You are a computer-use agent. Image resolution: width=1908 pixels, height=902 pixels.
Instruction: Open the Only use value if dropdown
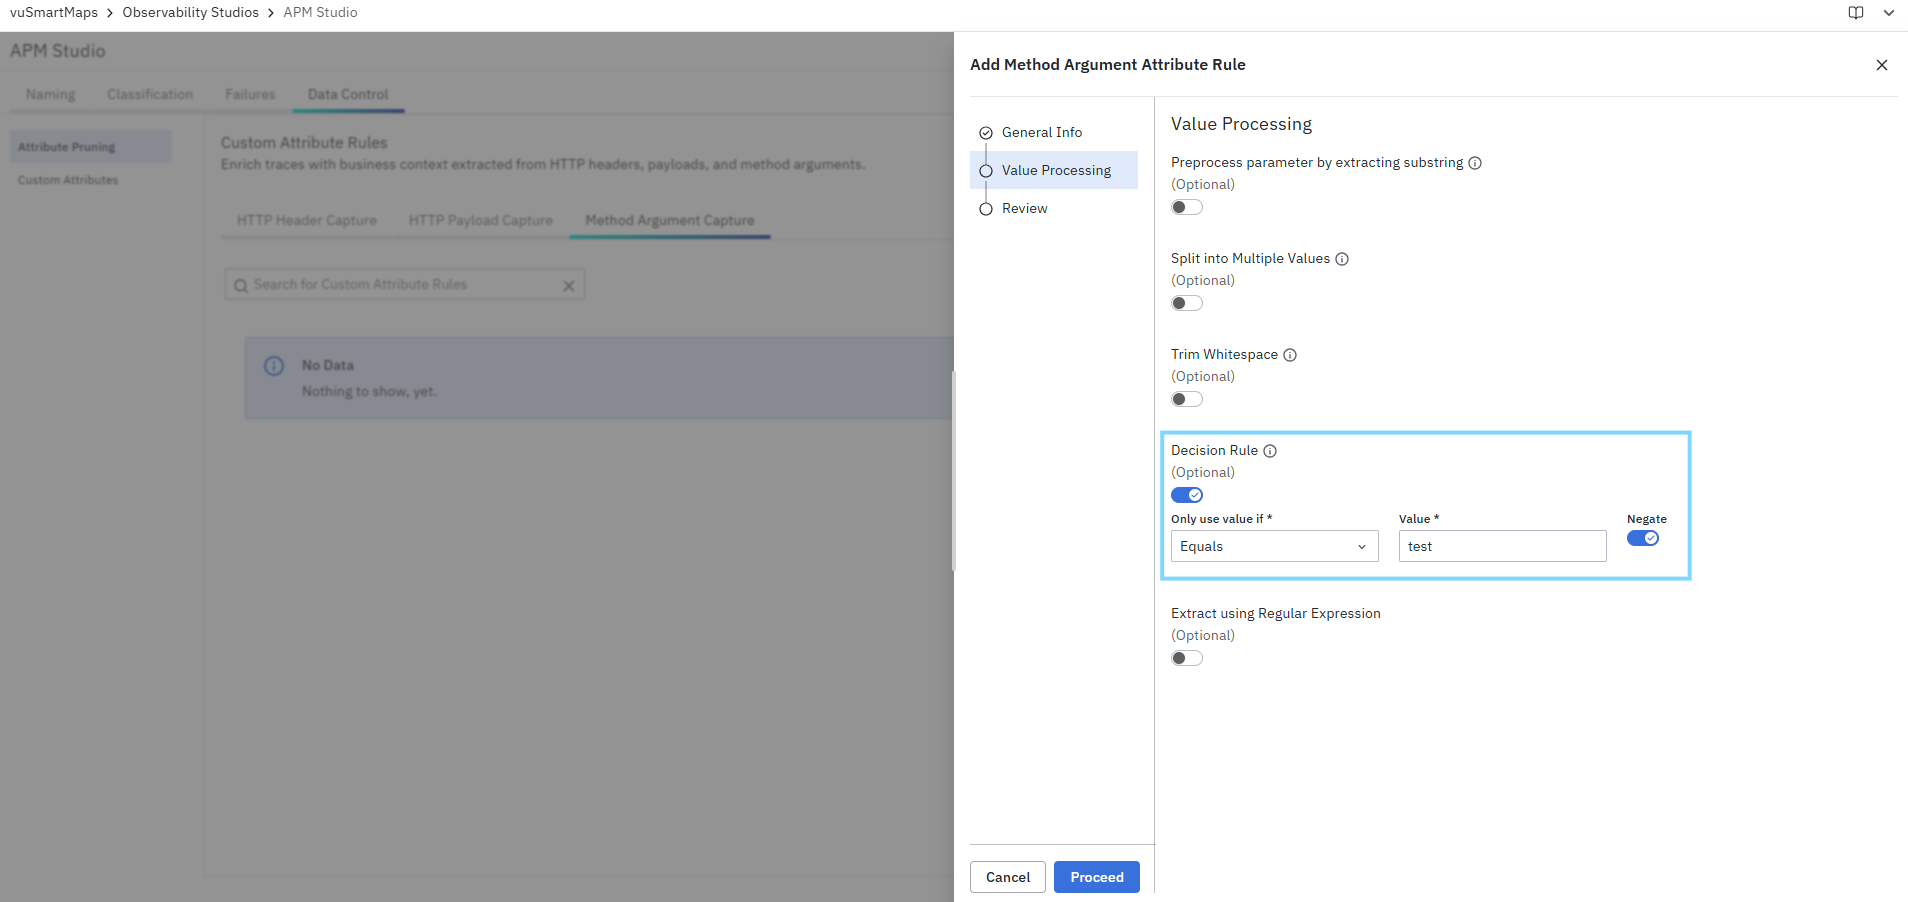coord(1275,546)
